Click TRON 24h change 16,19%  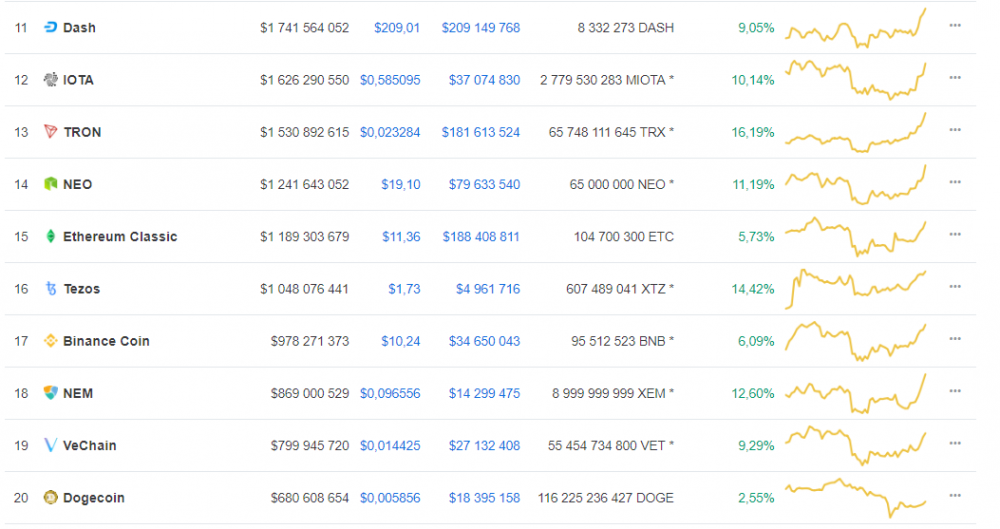pos(753,132)
